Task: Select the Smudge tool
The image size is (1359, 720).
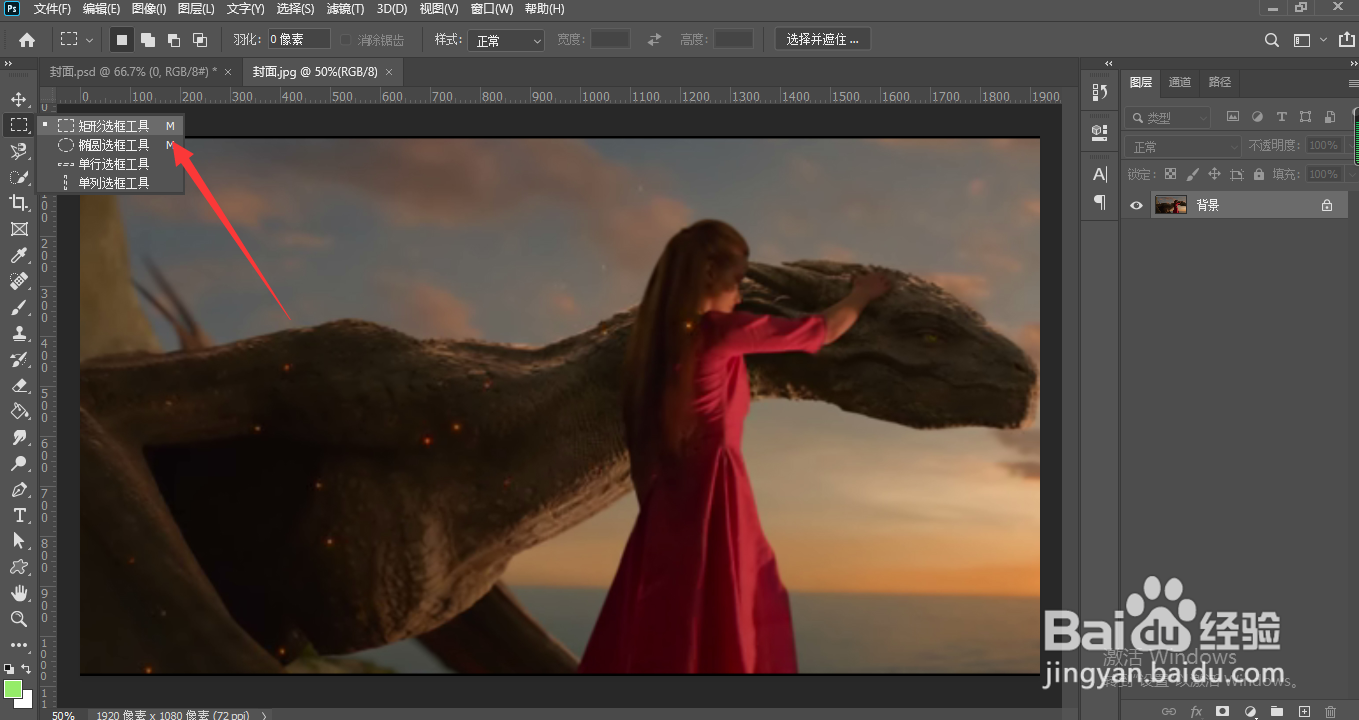Action: click(18, 437)
